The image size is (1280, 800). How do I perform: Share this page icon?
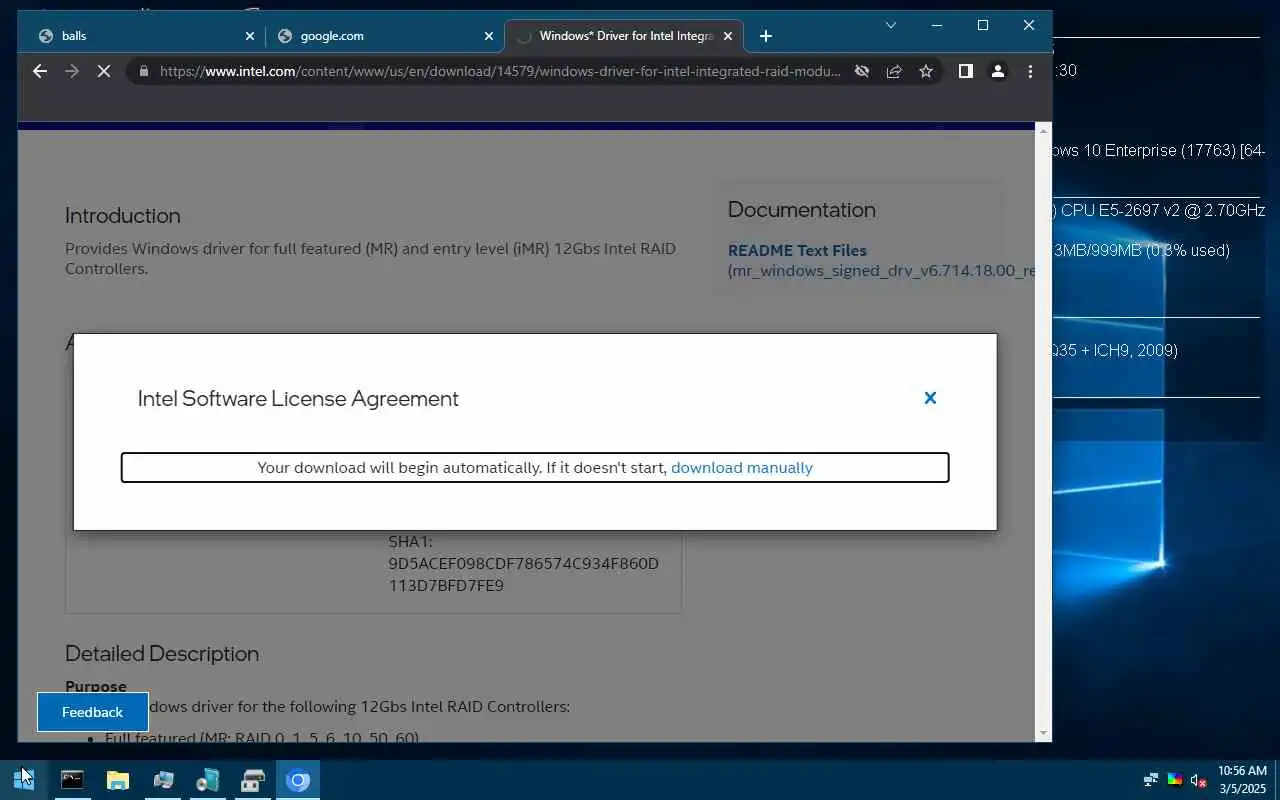click(894, 71)
